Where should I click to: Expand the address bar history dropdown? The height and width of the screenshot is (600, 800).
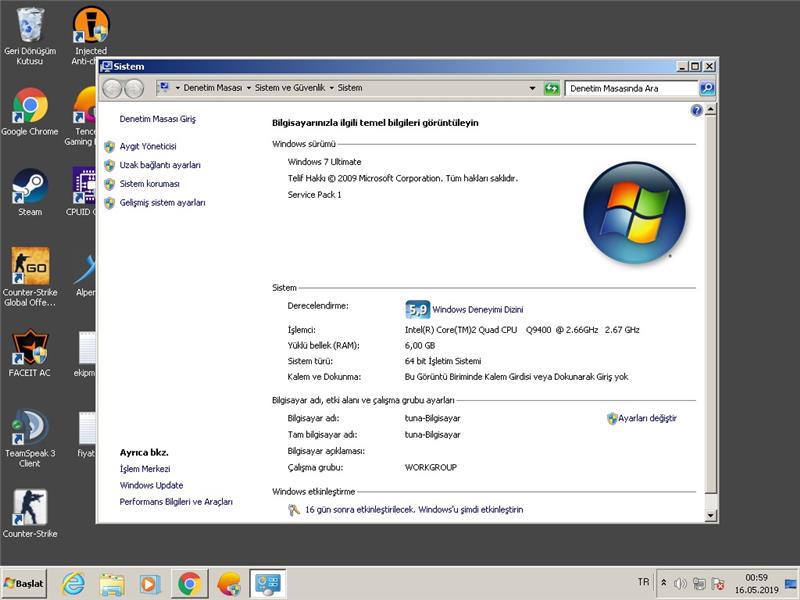532,88
